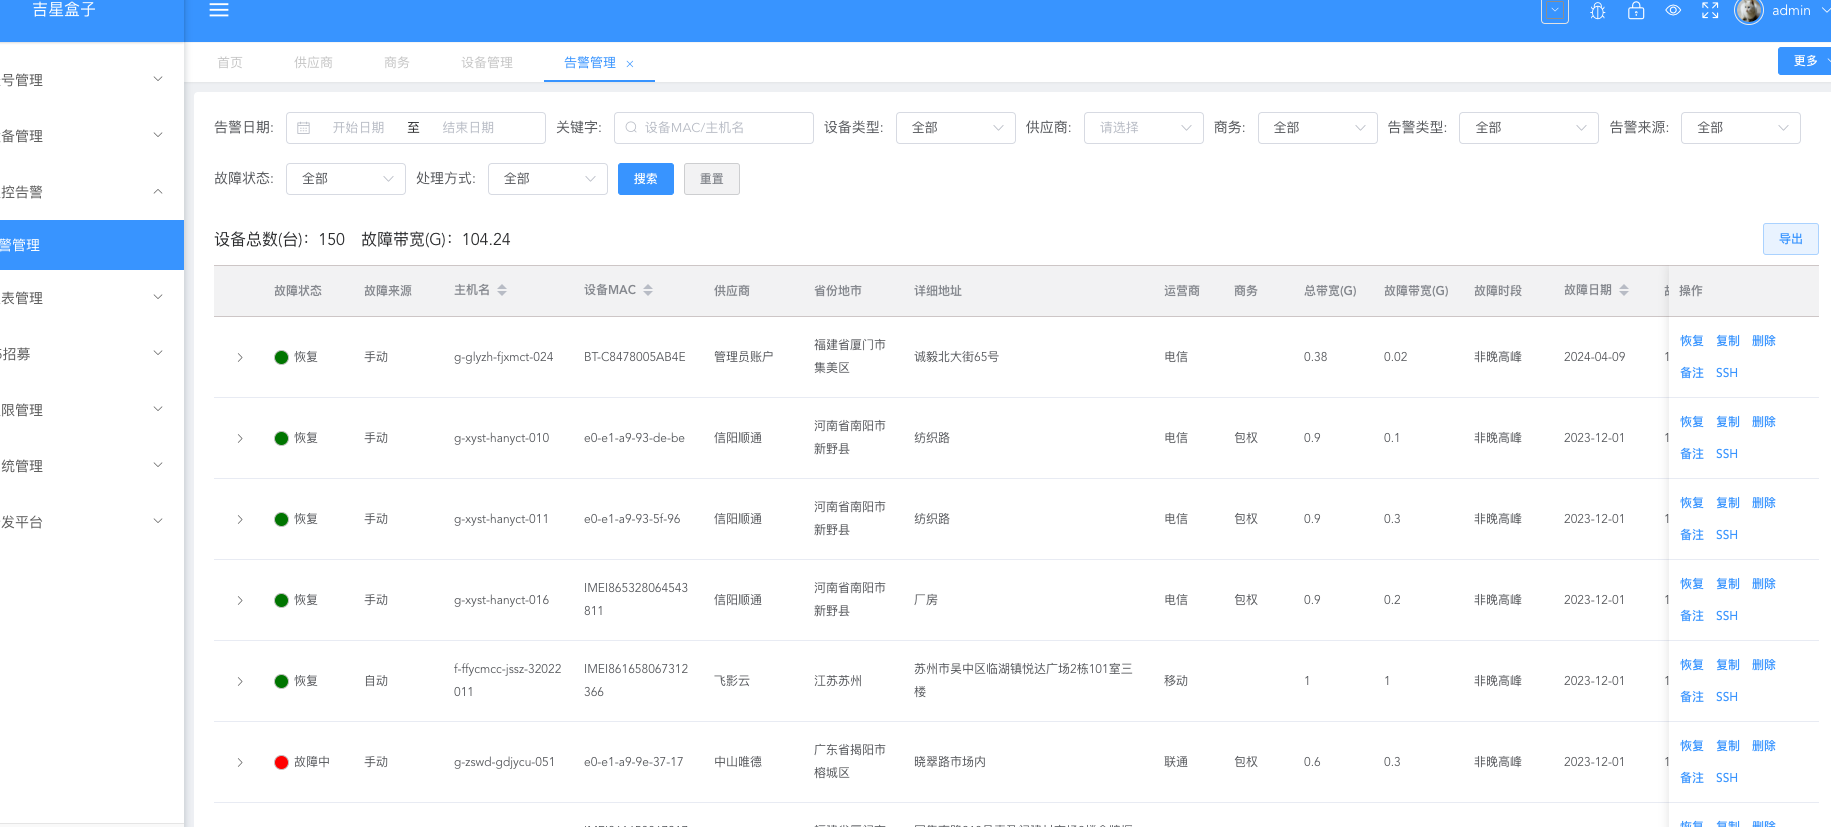This screenshot has width=1831, height=827.
Task: Expand the 表管理 sidebar menu
Action: point(92,298)
